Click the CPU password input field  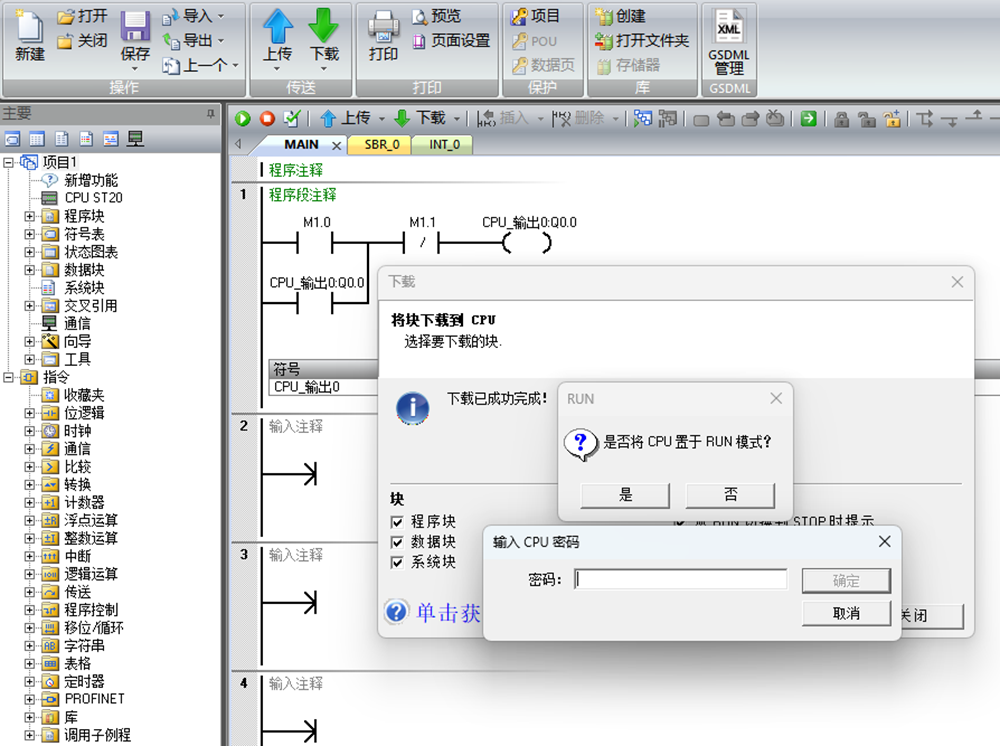coord(680,580)
